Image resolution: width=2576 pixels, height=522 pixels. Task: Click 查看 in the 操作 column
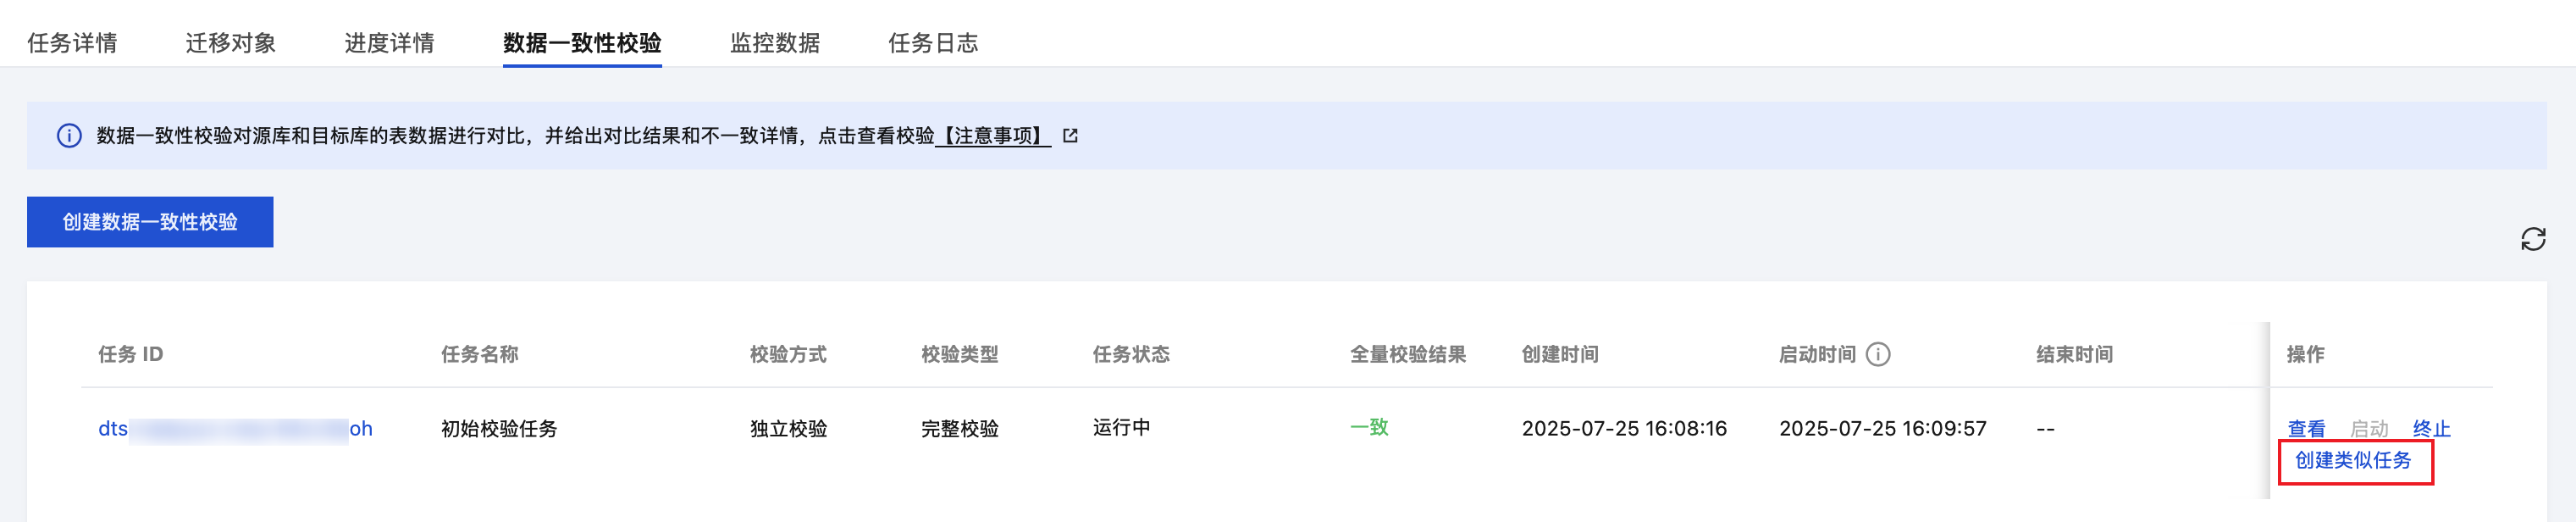click(2306, 429)
